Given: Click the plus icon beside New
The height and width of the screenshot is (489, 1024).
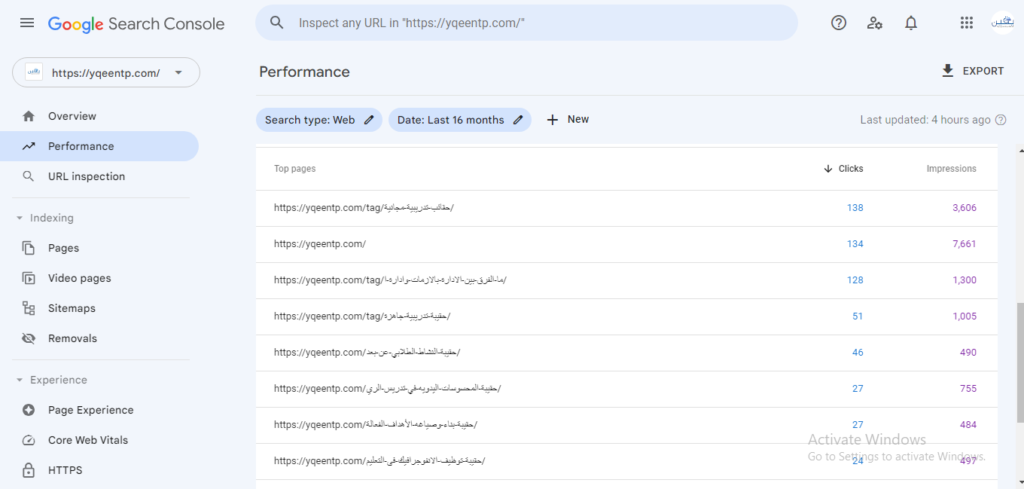Looking at the screenshot, I should tap(552, 120).
